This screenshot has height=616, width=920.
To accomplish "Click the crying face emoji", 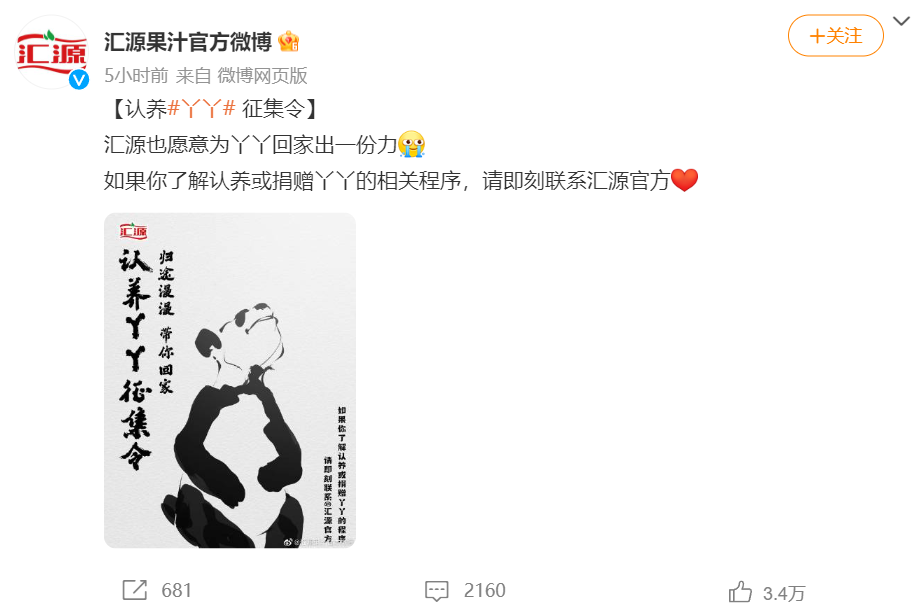I will click(411, 144).
